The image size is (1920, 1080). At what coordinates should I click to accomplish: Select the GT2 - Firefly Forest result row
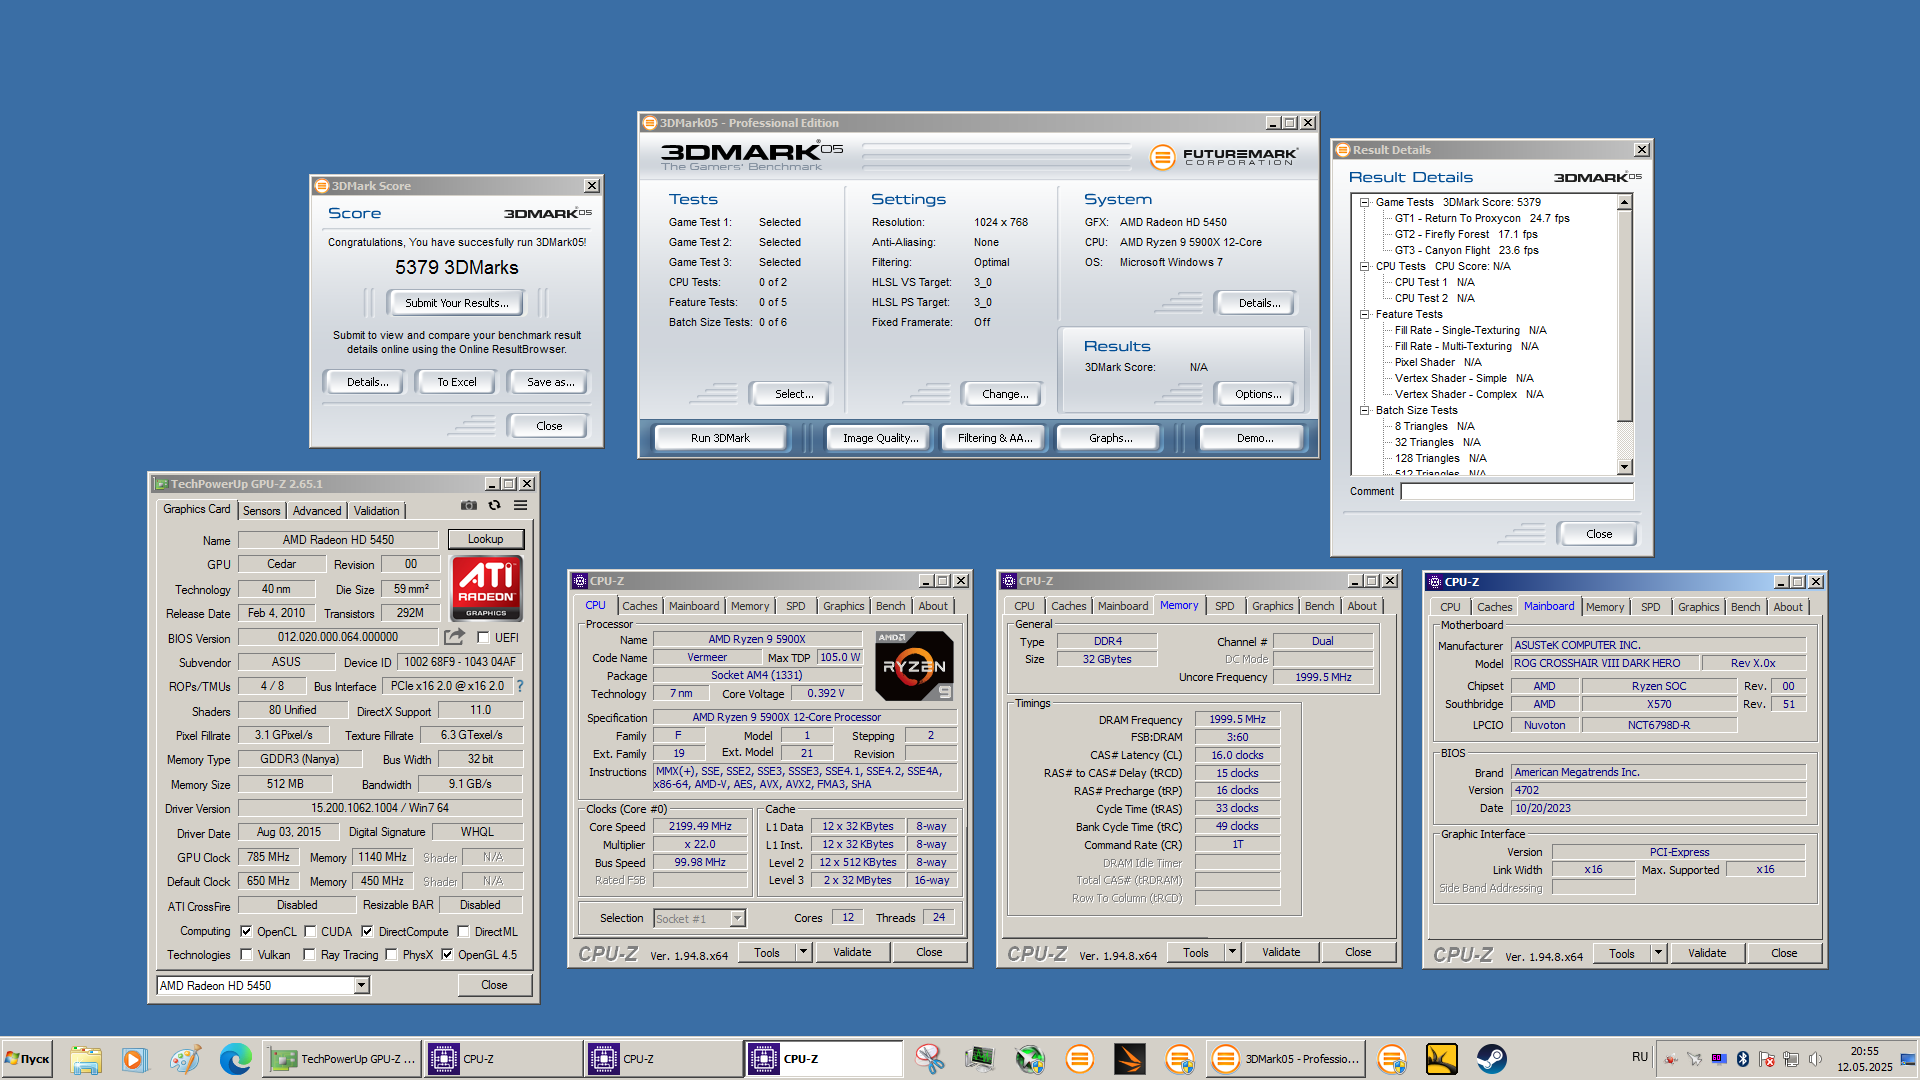pos(1466,234)
